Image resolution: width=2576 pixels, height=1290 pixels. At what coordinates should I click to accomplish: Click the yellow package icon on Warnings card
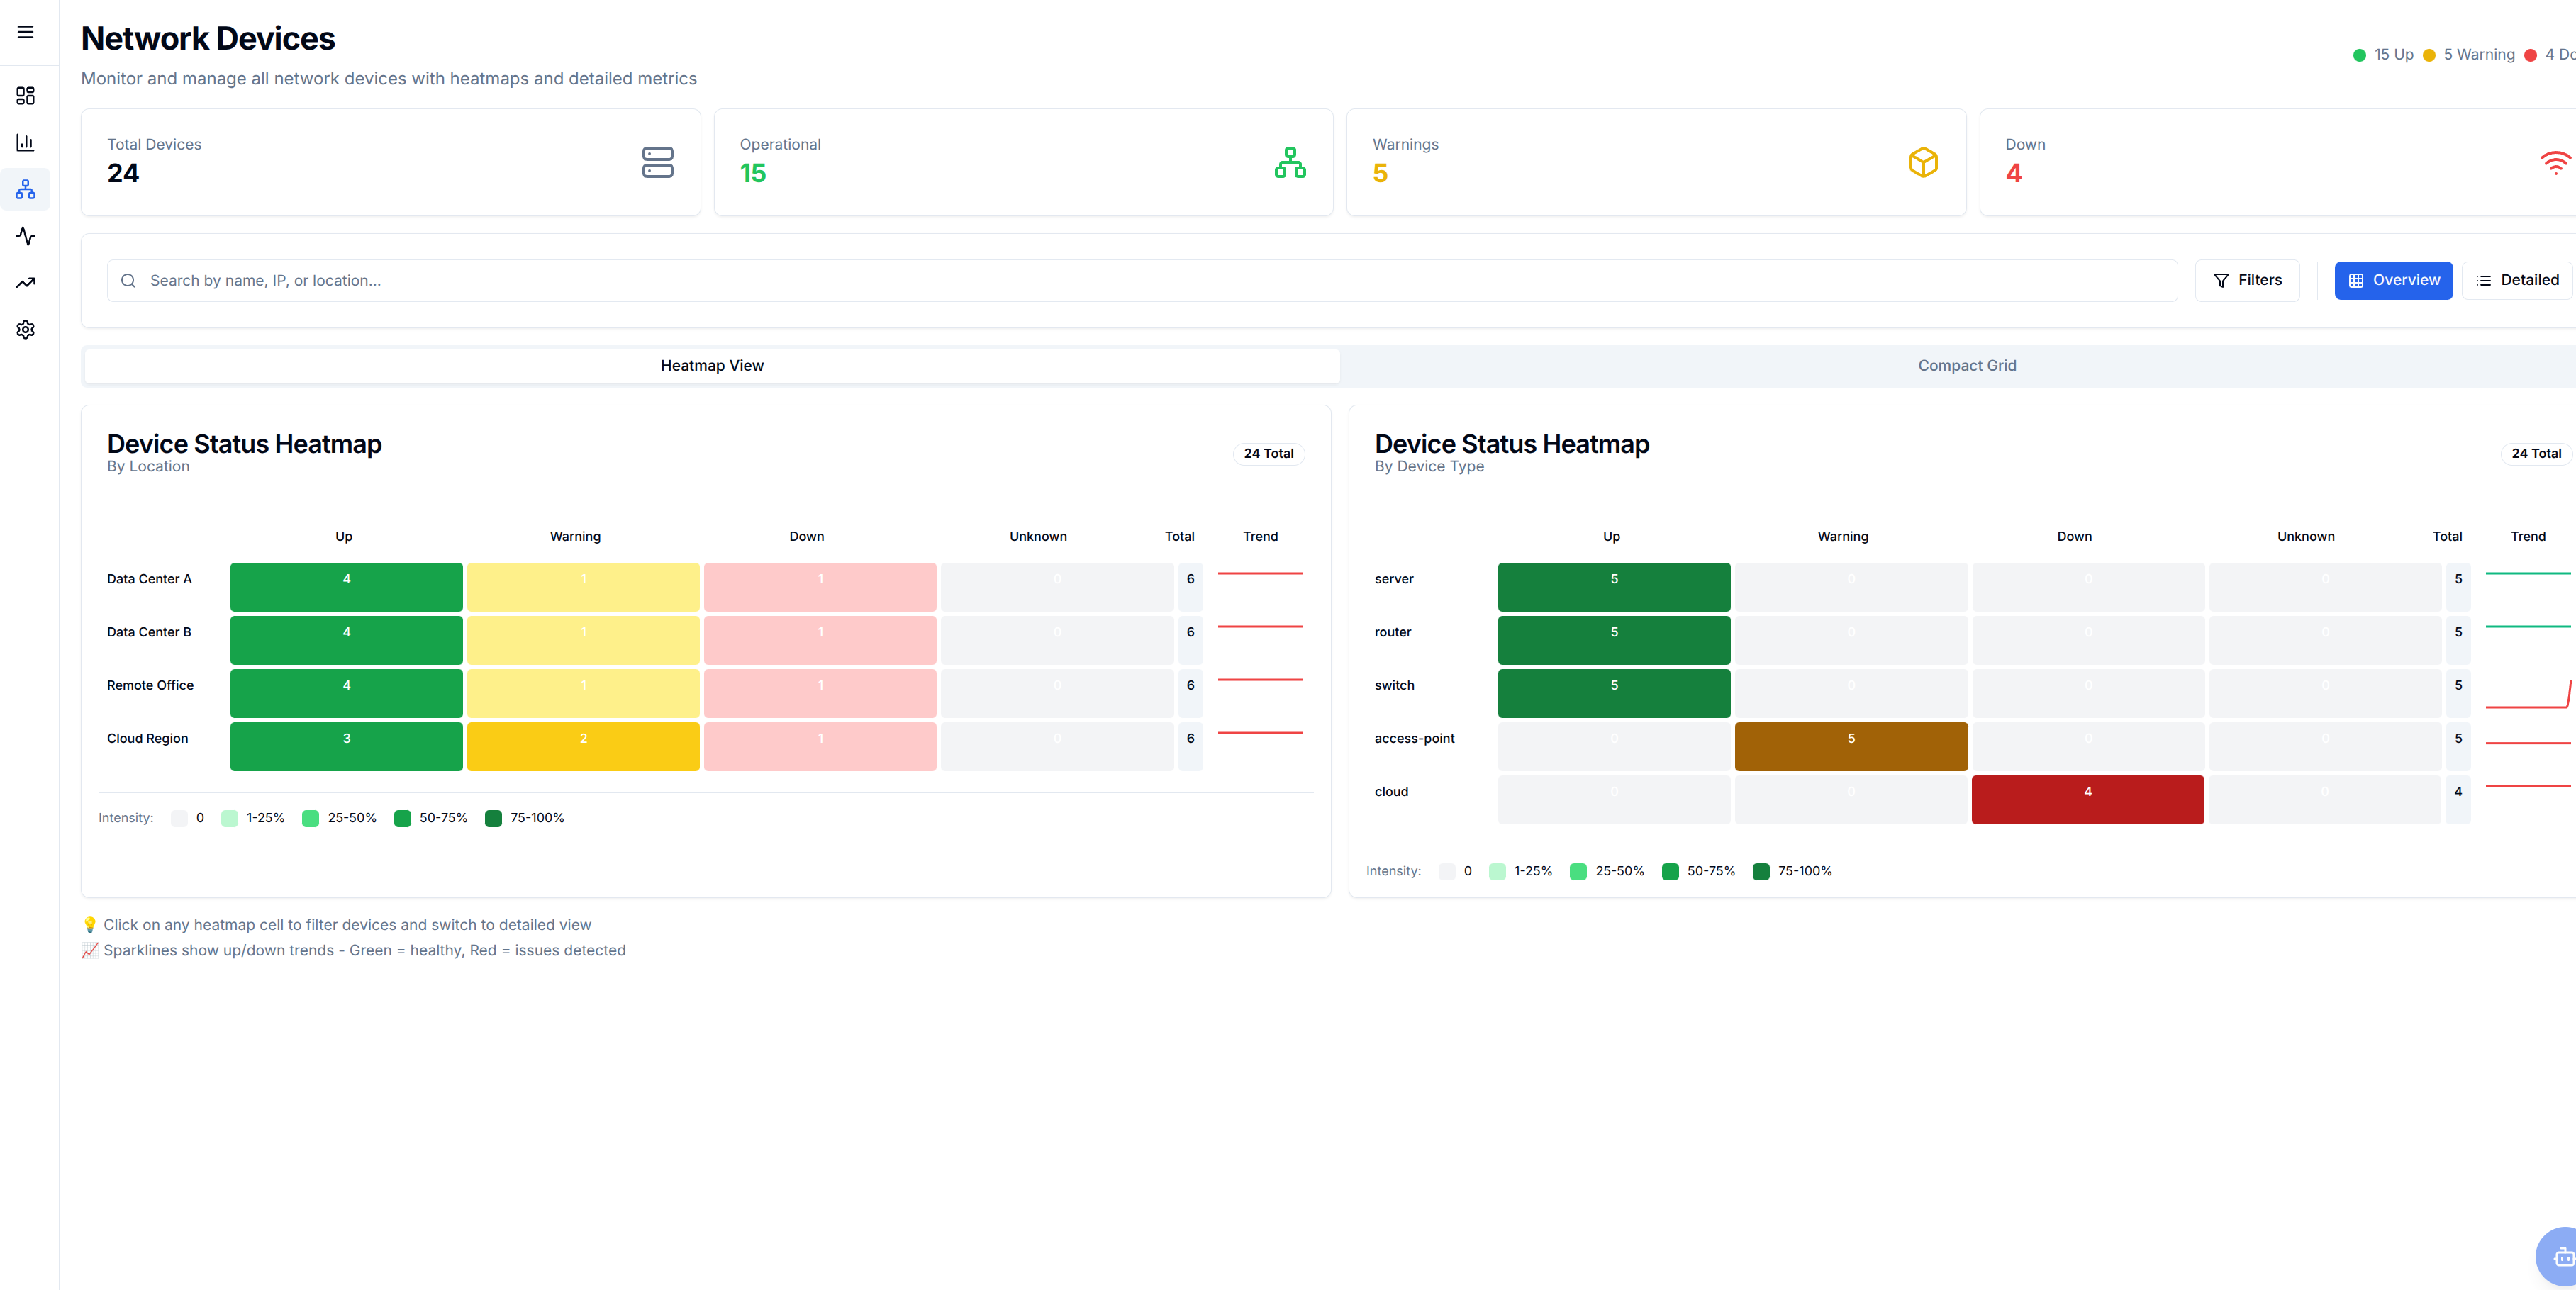(x=1923, y=162)
